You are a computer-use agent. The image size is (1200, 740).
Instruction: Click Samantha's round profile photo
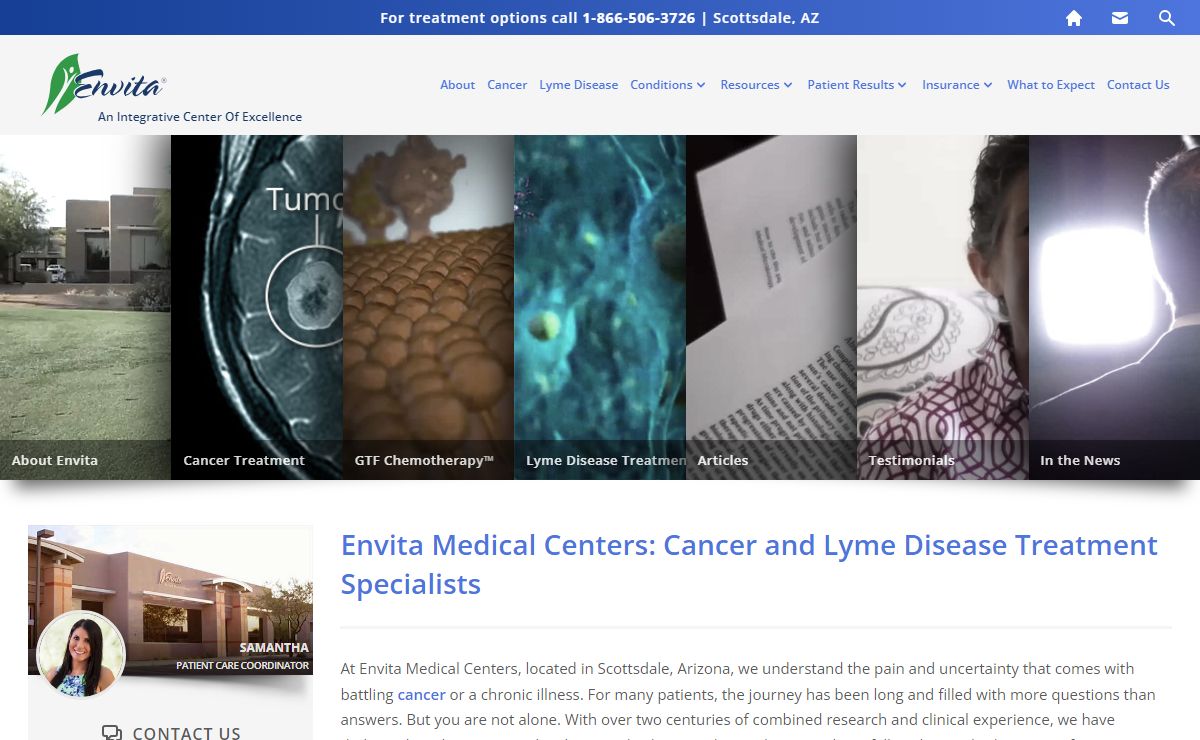click(x=81, y=654)
